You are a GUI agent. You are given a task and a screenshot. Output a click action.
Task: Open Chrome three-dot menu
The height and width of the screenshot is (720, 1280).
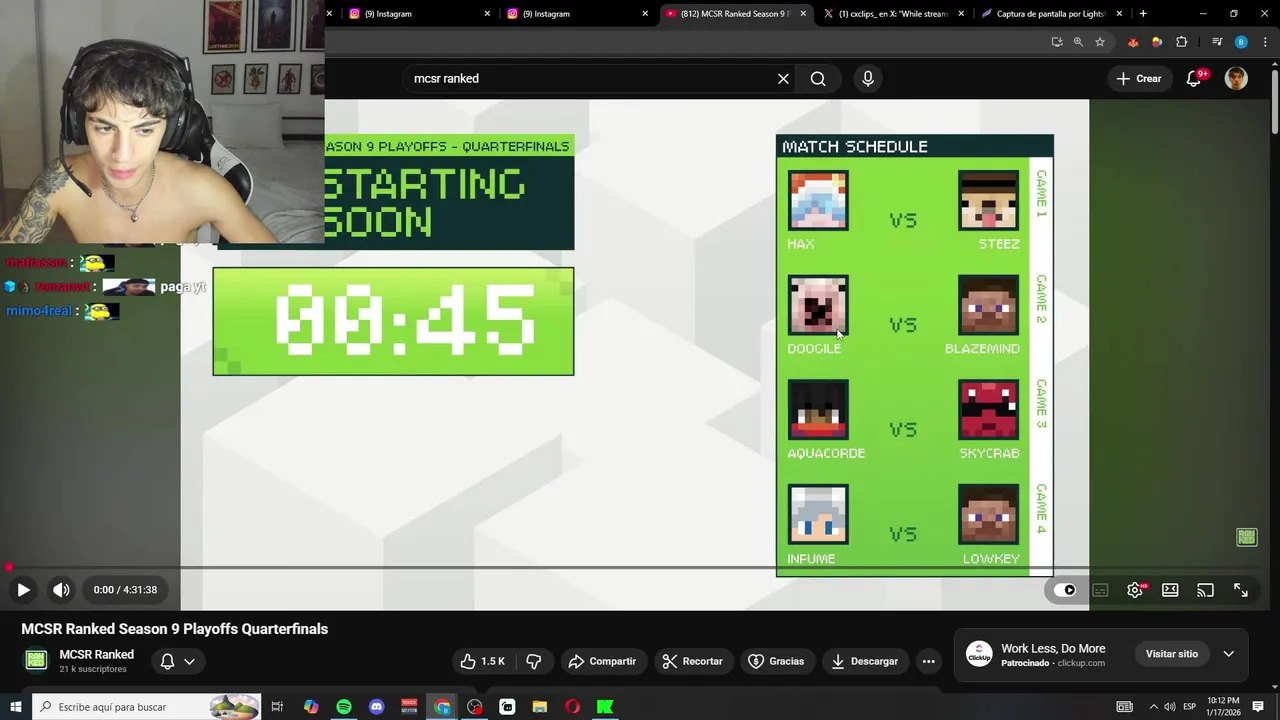(x=1265, y=42)
